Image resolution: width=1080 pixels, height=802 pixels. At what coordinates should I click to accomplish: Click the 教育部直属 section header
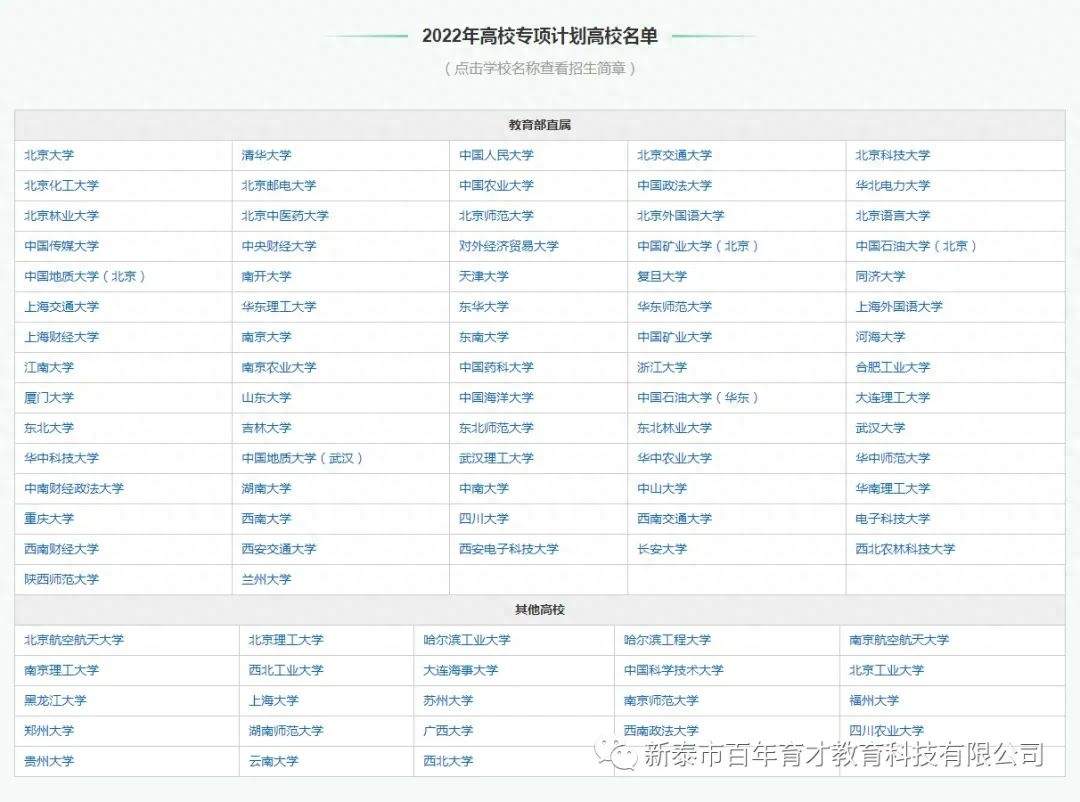(540, 125)
